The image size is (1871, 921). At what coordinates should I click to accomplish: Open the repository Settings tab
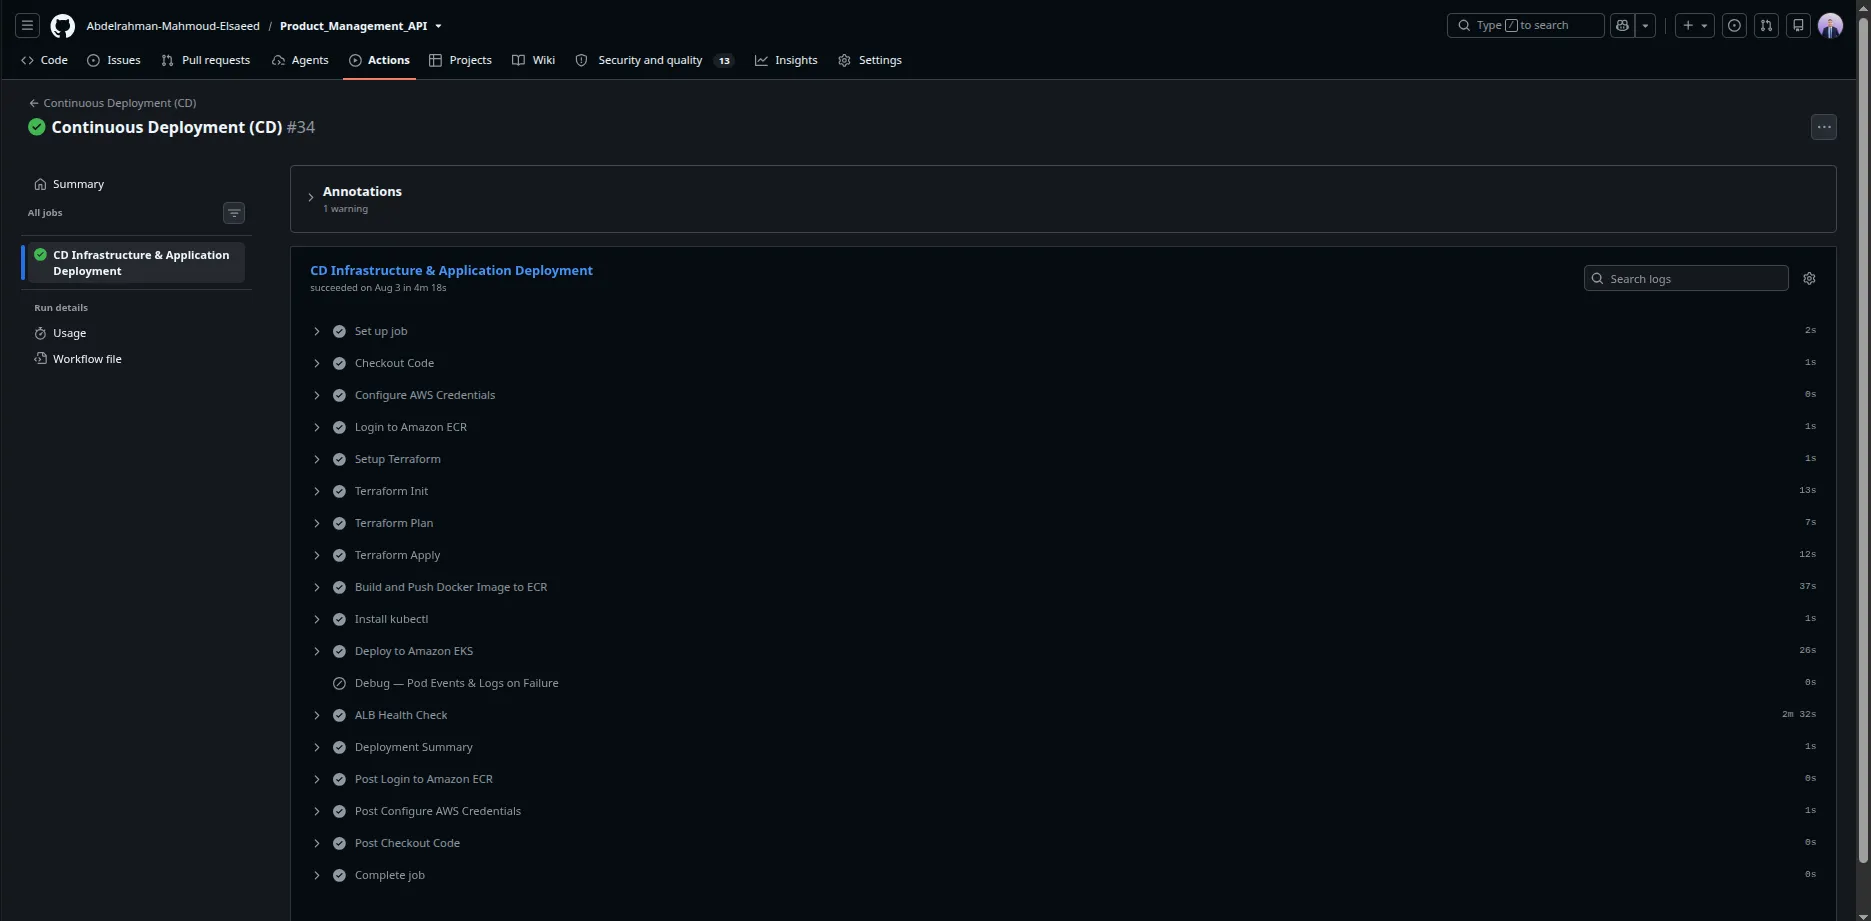coord(870,60)
